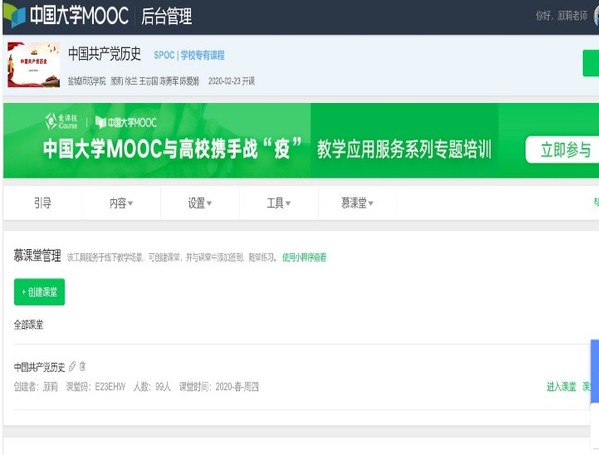
Task: Open the 中国共产党历史 course cover thumbnail
Action: point(34,65)
